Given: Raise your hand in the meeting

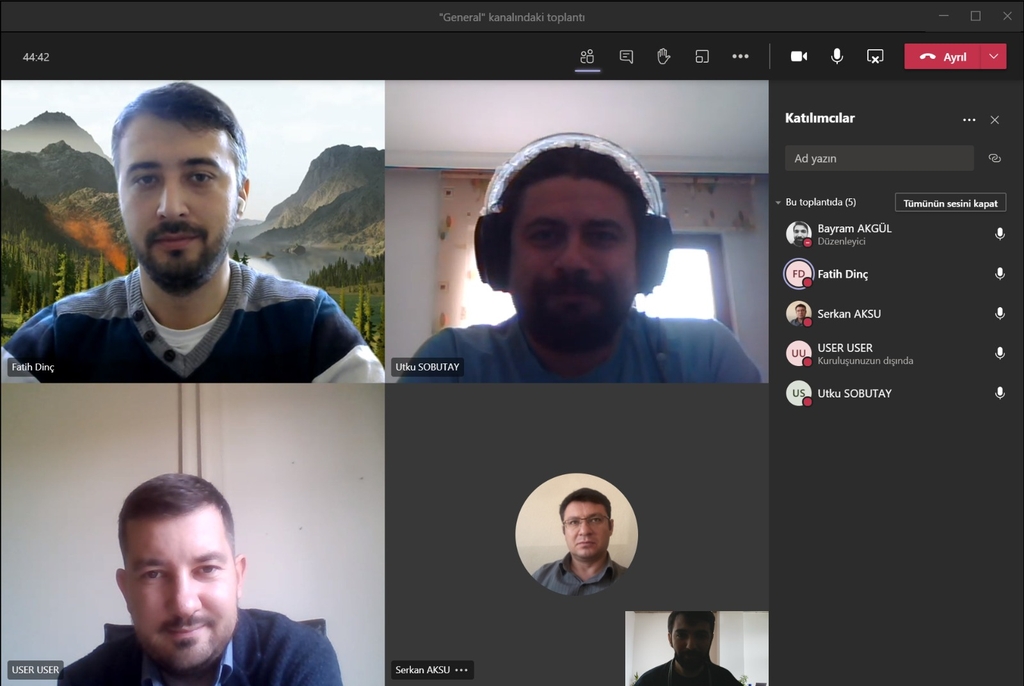Looking at the screenshot, I should click(663, 57).
